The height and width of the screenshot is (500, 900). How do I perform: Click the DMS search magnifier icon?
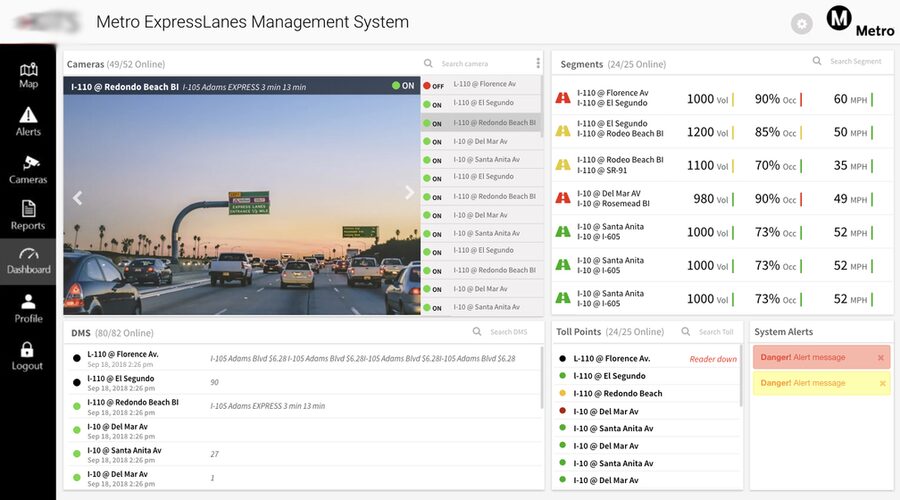click(477, 331)
